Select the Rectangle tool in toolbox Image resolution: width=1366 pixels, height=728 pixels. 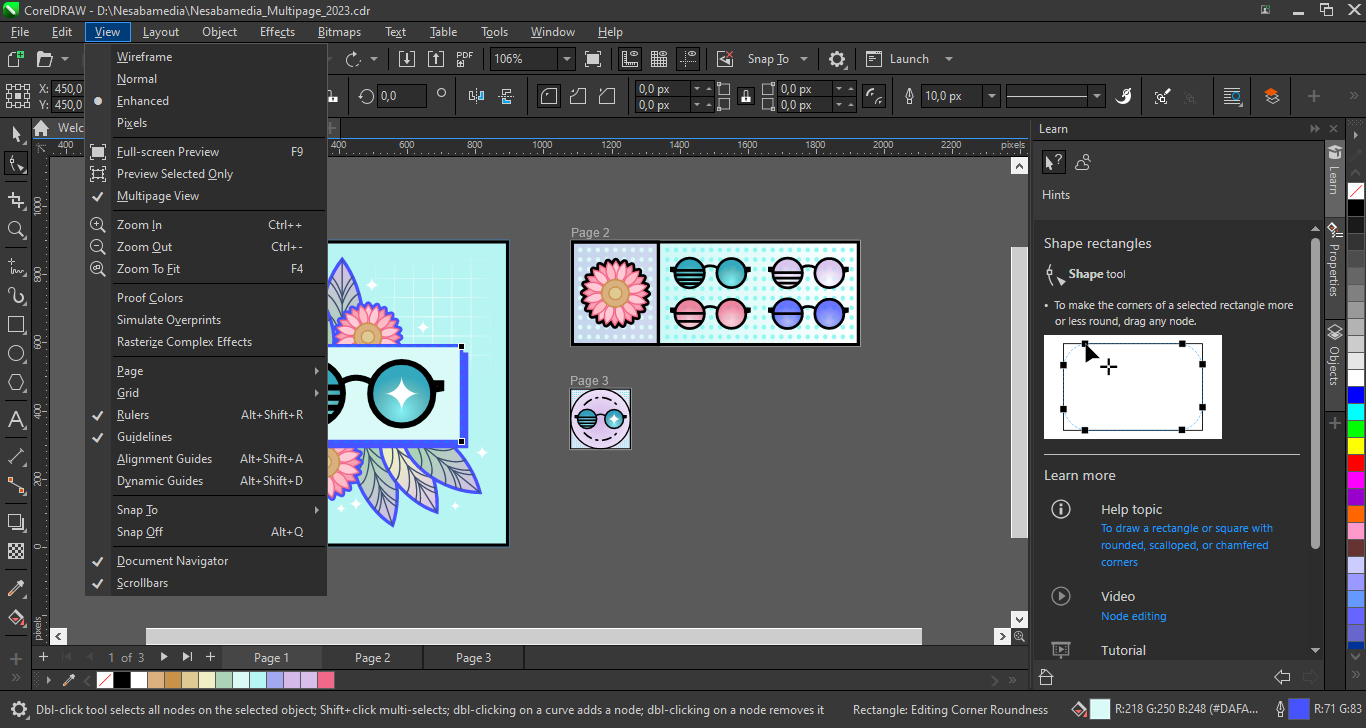pyautogui.click(x=16, y=325)
